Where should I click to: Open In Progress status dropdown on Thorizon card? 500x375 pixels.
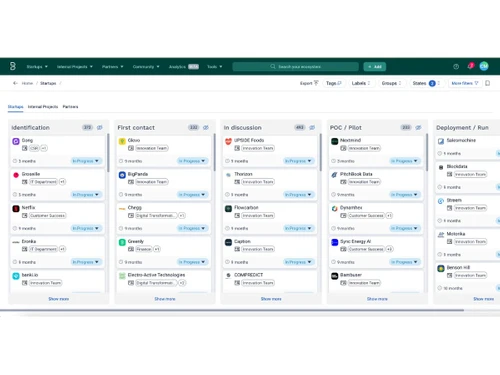298,195
